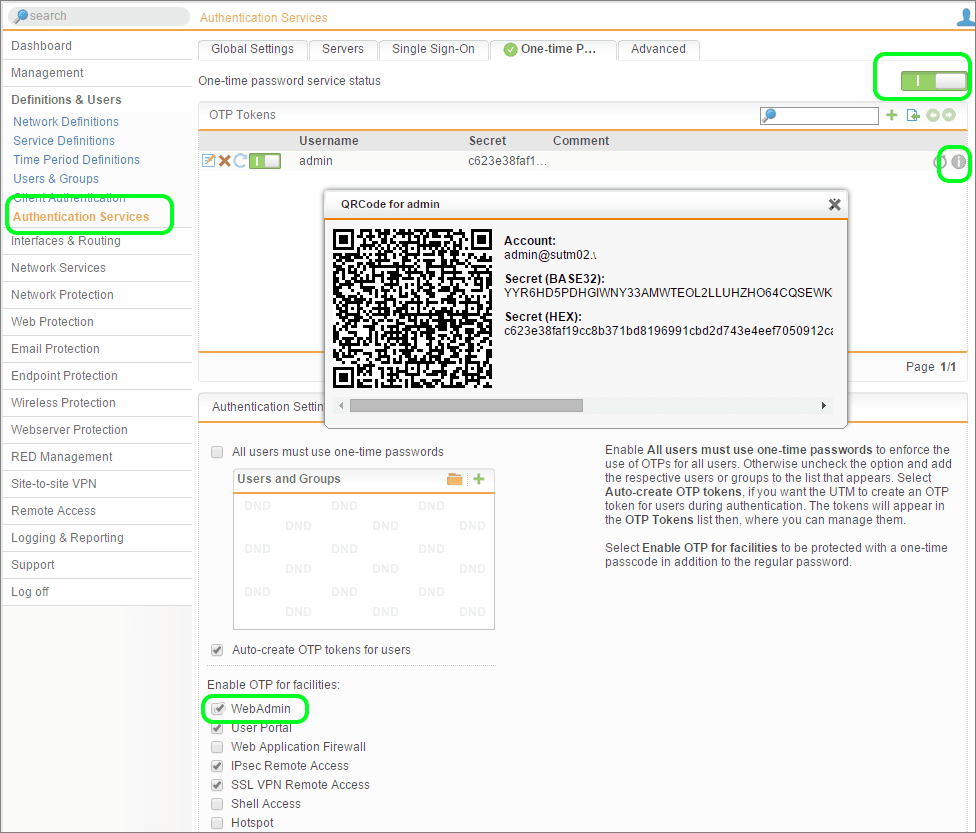Click the sync clock icon in admin row
The image size is (976, 833).
(x=940, y=162)
